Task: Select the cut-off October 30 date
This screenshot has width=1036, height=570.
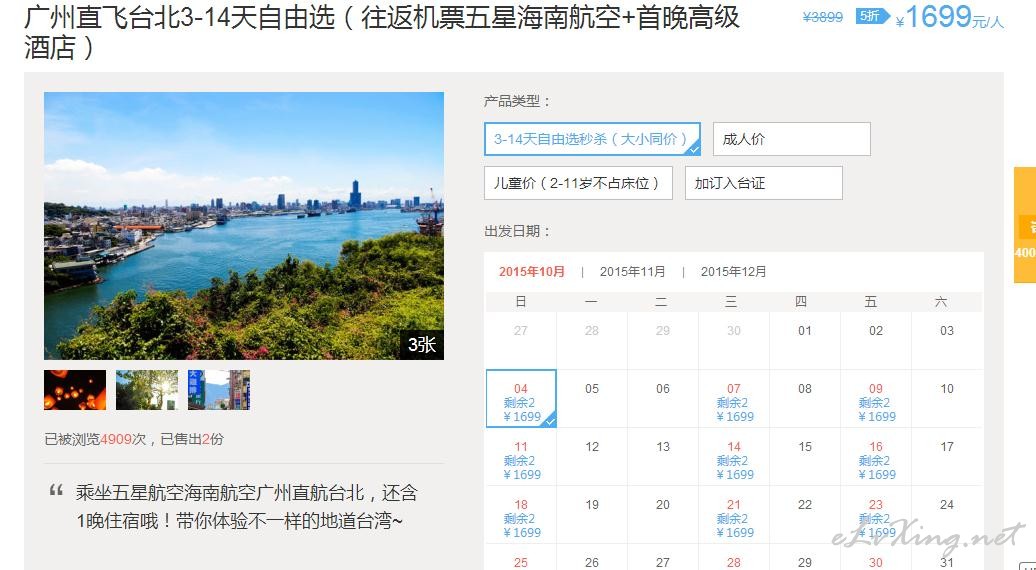Action: (x=876, y=558)
